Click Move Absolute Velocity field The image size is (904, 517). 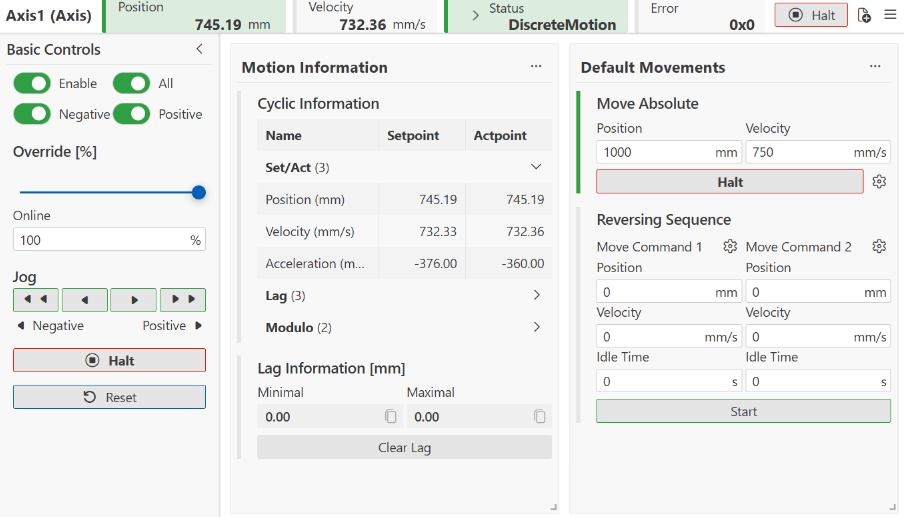pos(818,152)
